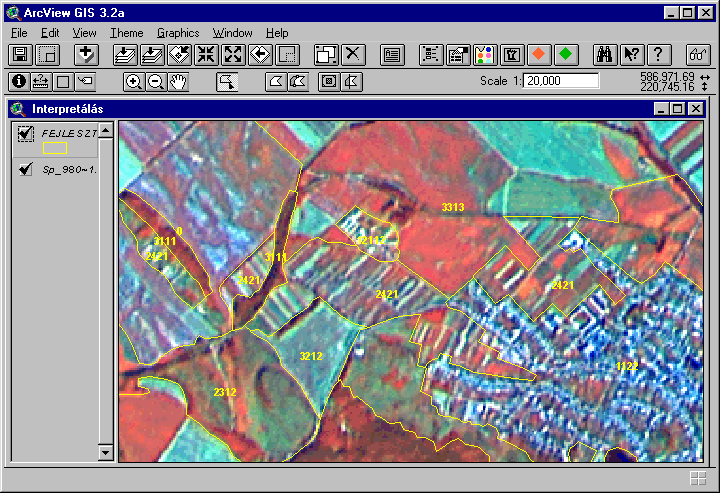Open the Theme menu

point(126,33)
